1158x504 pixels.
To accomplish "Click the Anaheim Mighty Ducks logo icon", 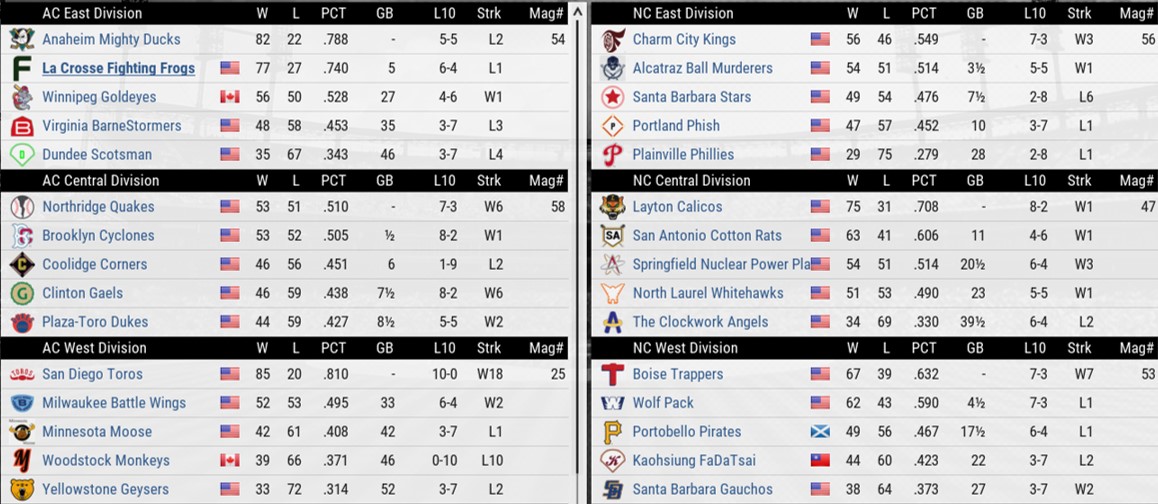I will 22,39.
